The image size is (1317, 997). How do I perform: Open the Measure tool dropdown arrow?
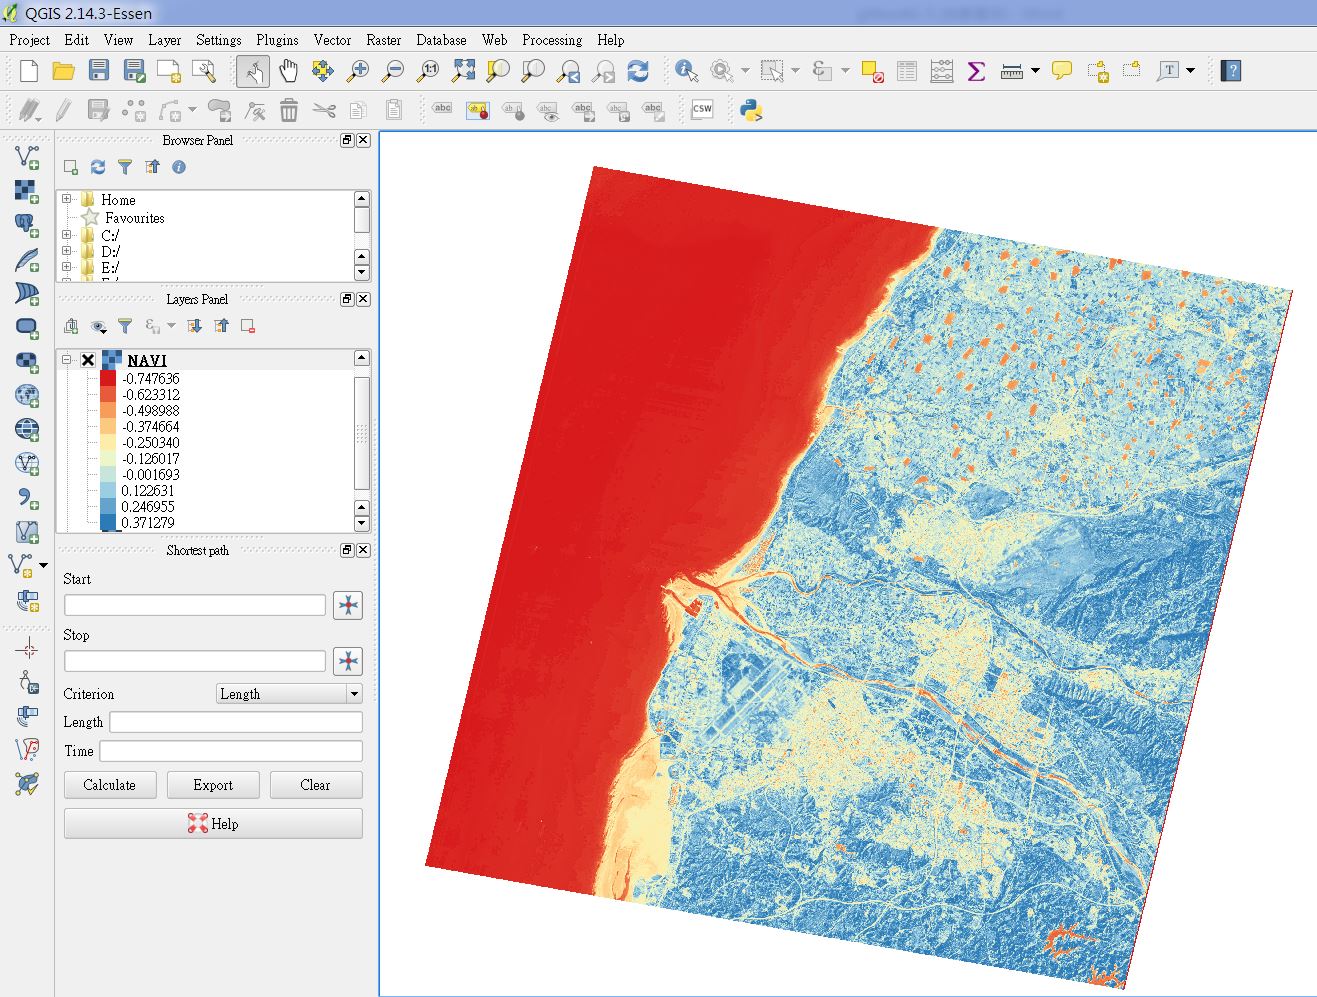pyautogui.click(x=1035, y=71)
